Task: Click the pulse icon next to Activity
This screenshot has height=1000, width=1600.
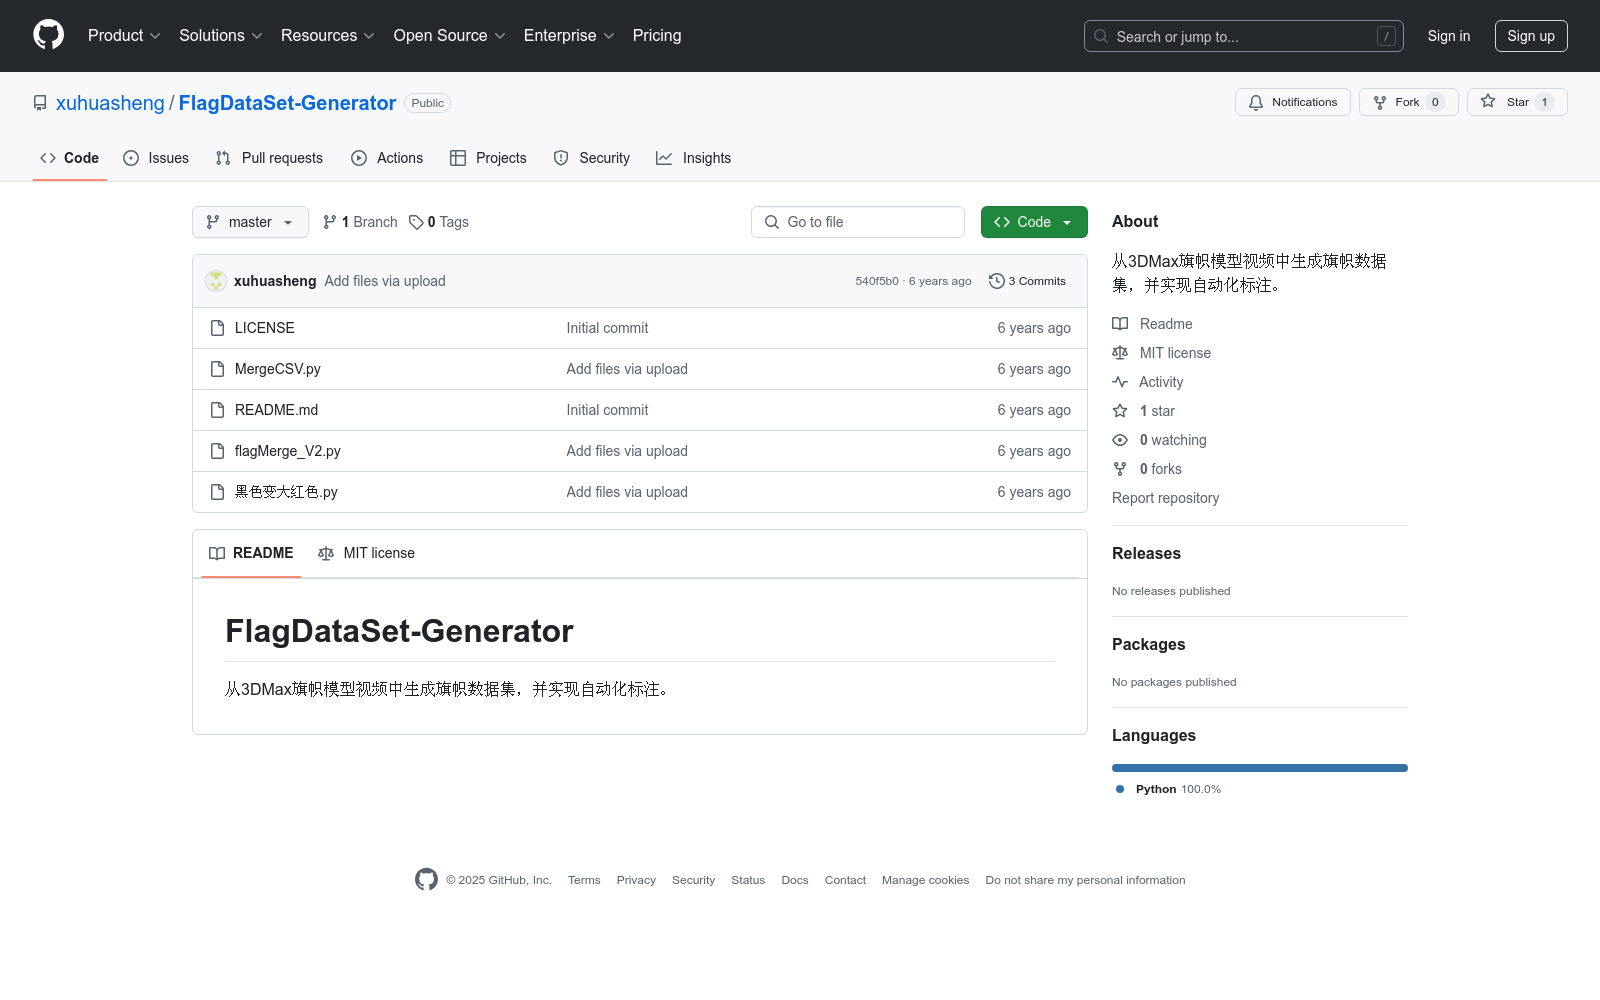Action: click(1120, 382)
